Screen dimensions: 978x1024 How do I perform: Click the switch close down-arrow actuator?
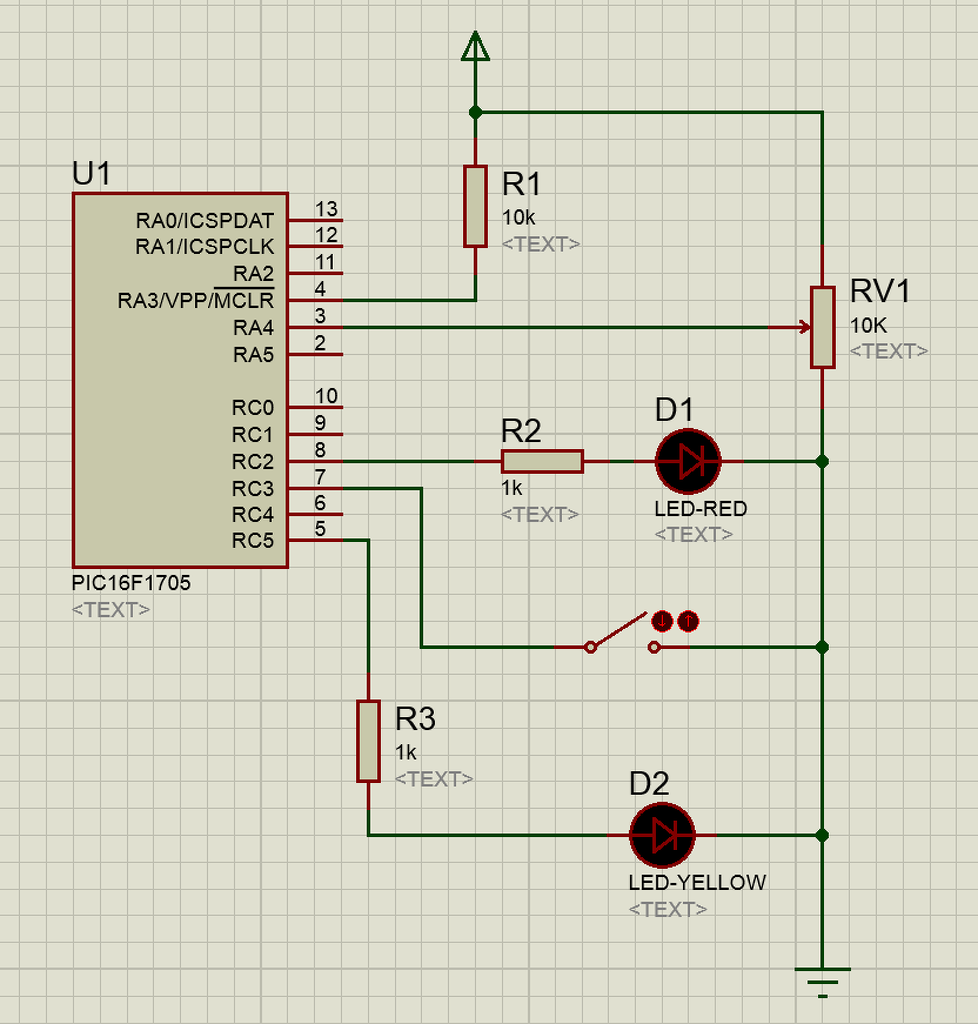click(x=662, y=621)
